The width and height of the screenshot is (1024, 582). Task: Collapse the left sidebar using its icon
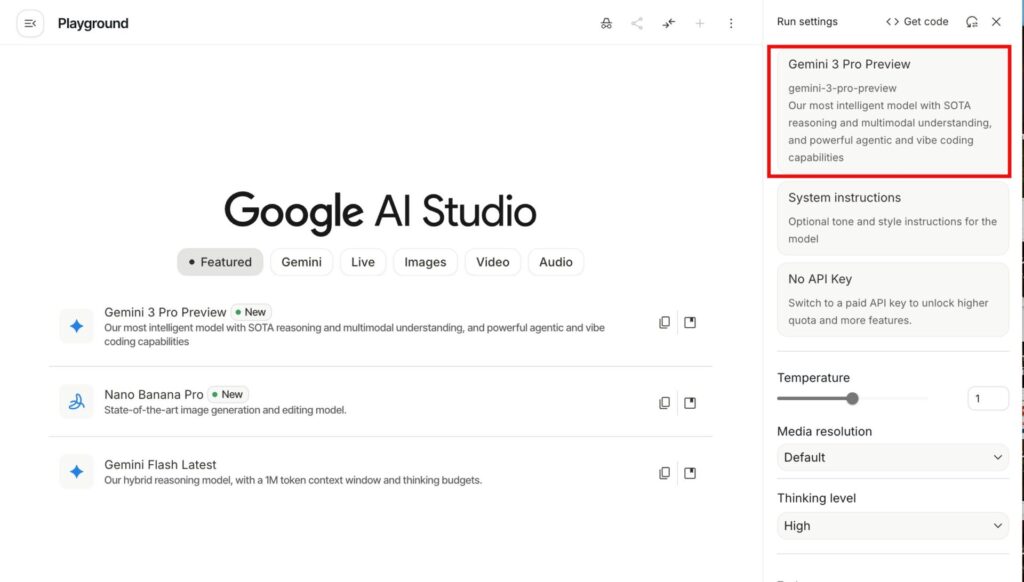point(30,22)
